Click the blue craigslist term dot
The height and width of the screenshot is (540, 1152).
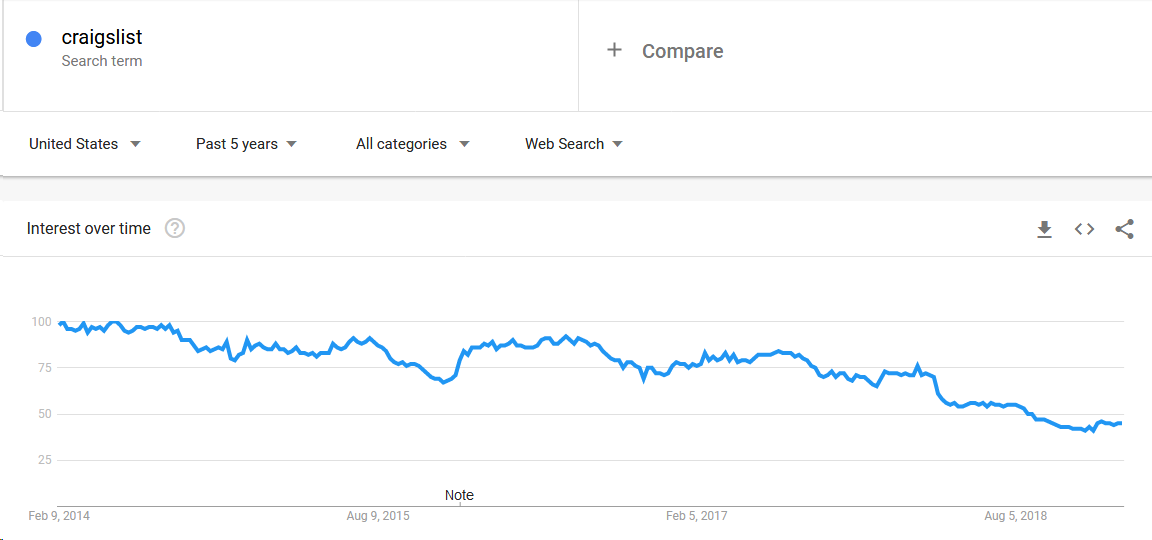coord(33,39)
